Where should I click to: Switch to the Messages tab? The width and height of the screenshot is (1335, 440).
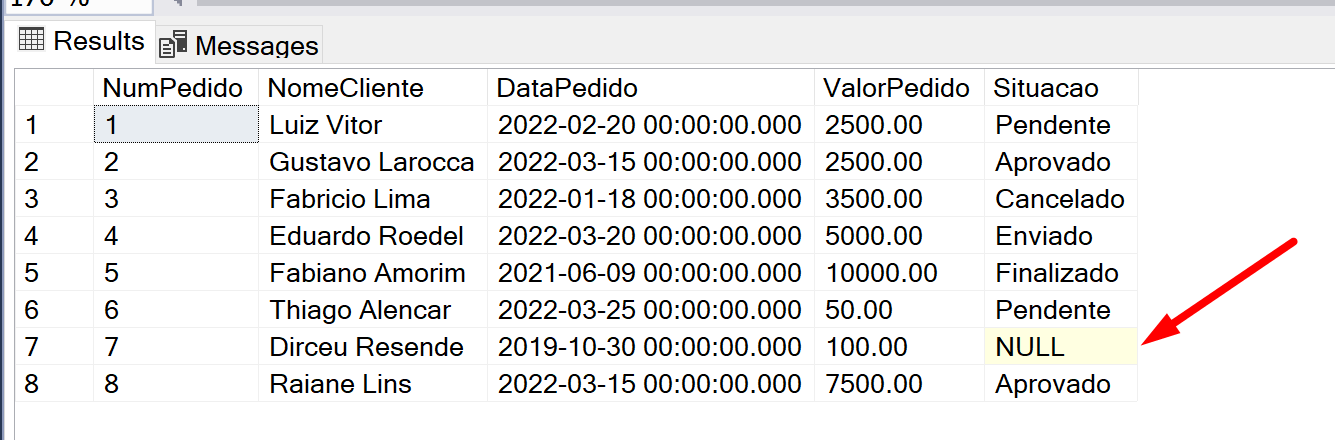(x=240, y=45)
